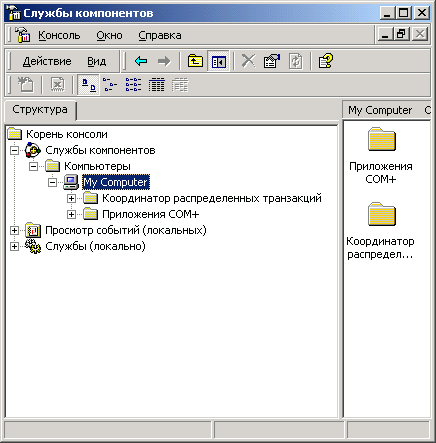436x443 pixels.
Task: Toggle the Show/Hide console tree button
Action: [218, 61]
